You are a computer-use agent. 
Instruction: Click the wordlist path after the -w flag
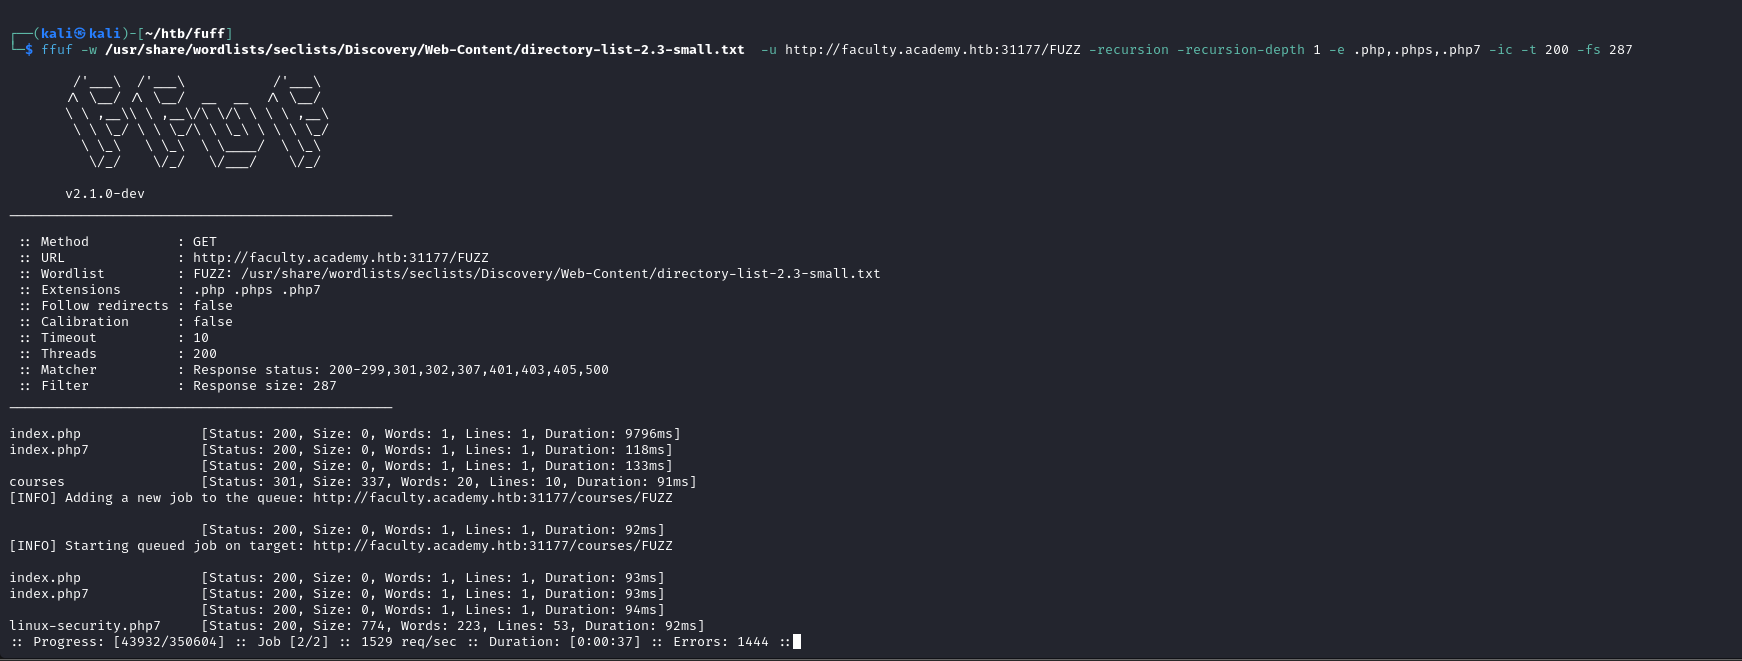point(424,49)
